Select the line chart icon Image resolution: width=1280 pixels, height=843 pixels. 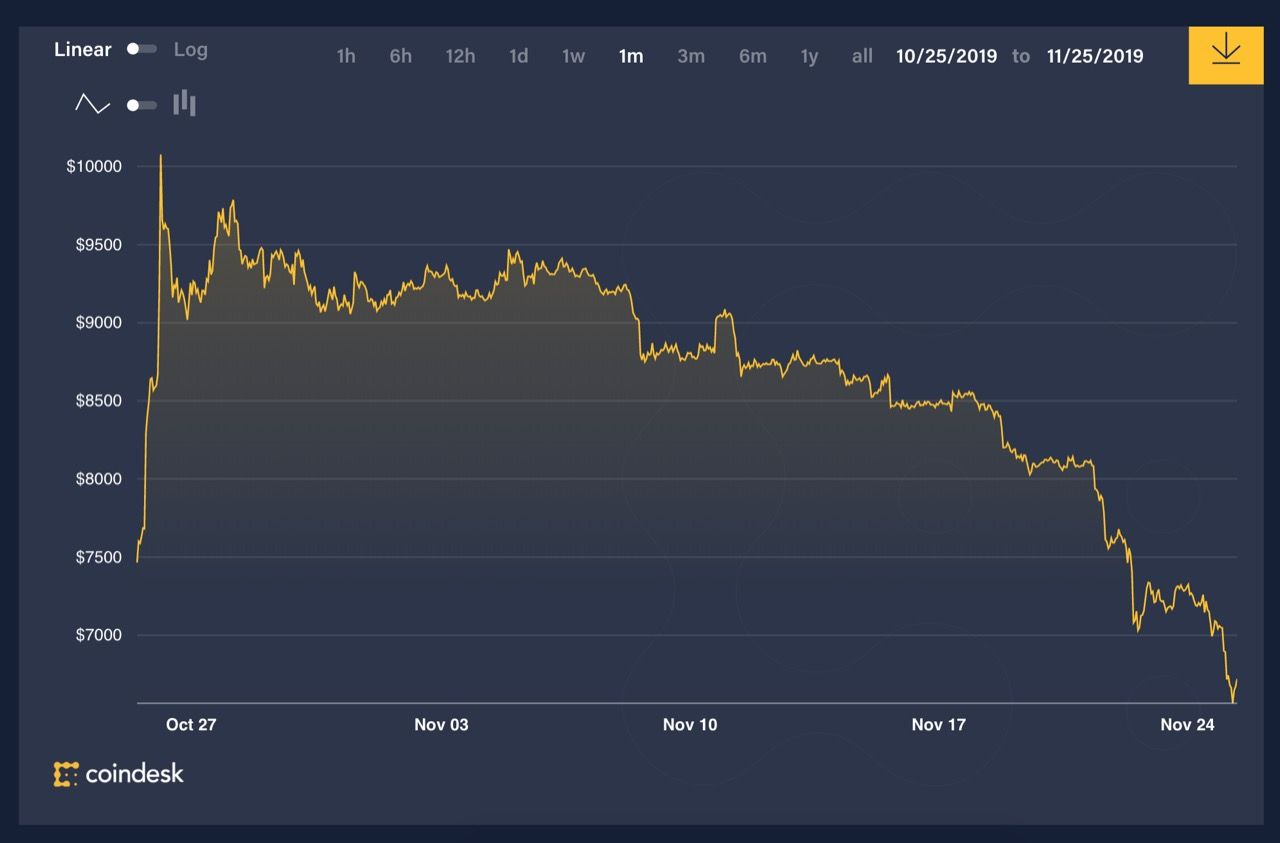[93, 104]
